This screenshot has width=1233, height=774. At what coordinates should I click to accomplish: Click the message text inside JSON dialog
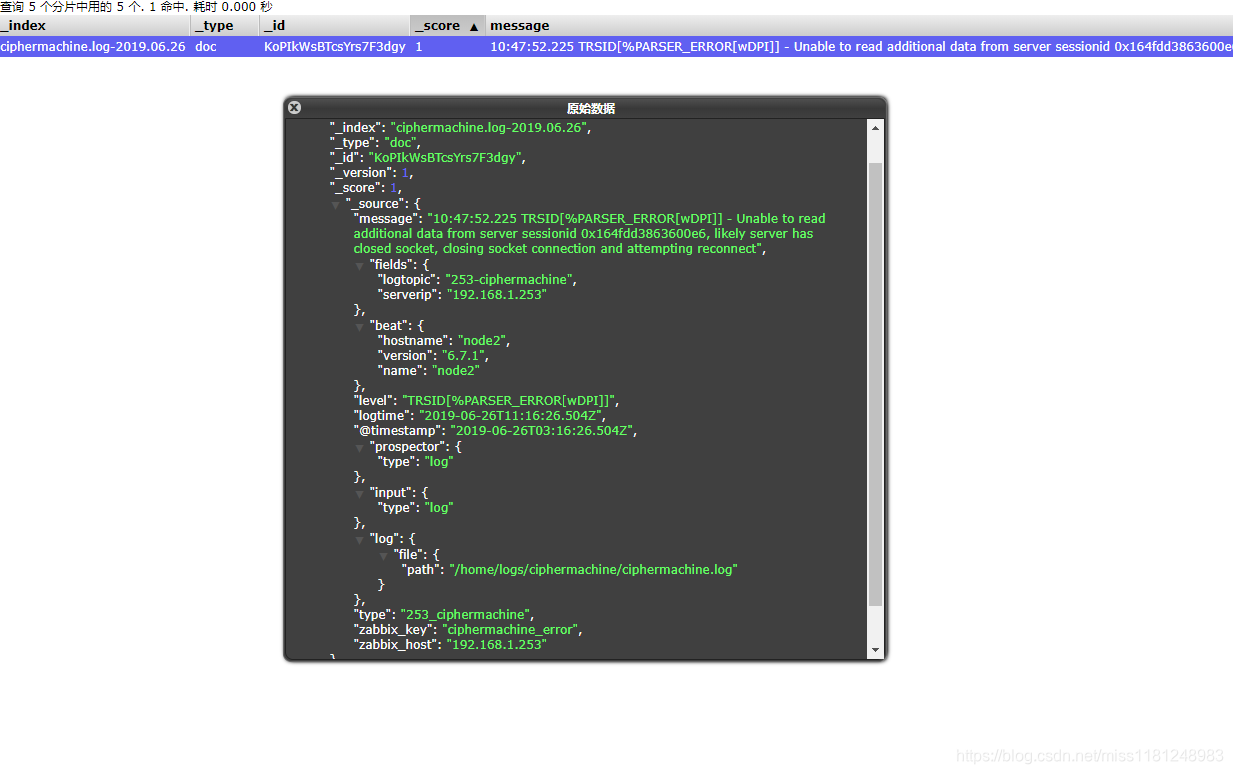pos(589,233)
